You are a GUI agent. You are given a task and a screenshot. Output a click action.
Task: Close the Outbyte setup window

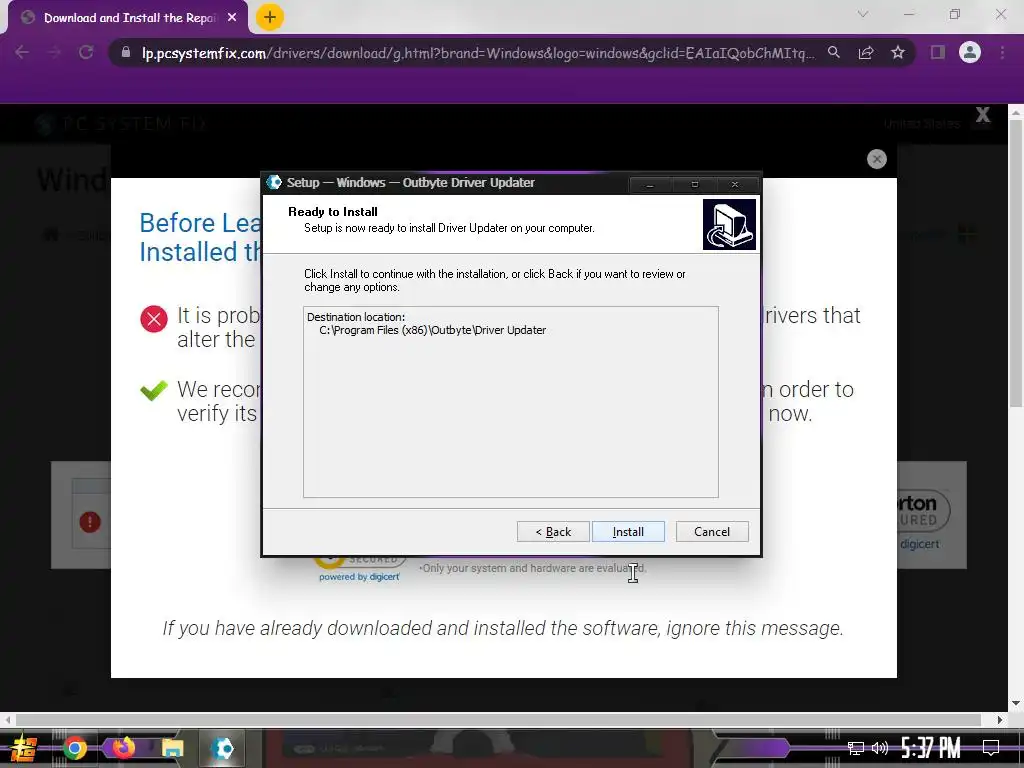coord(735,185)
